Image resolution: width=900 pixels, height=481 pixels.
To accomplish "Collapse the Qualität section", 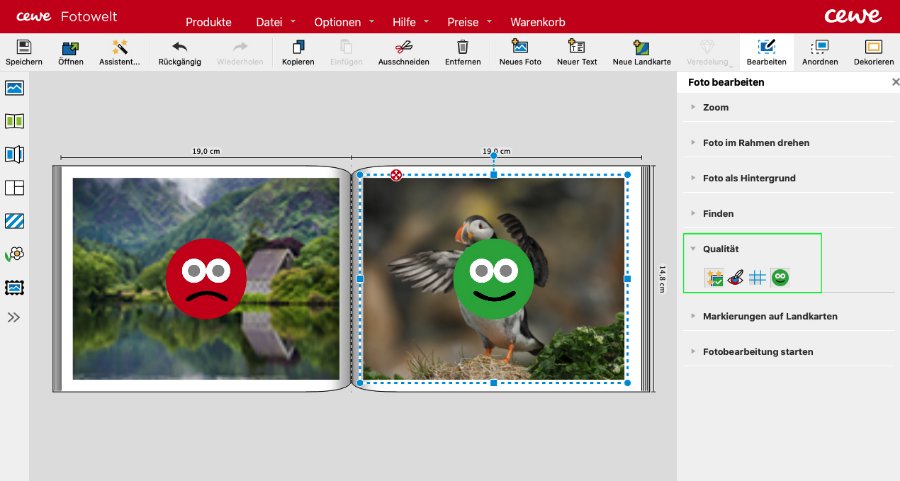I will coord(720,248).
